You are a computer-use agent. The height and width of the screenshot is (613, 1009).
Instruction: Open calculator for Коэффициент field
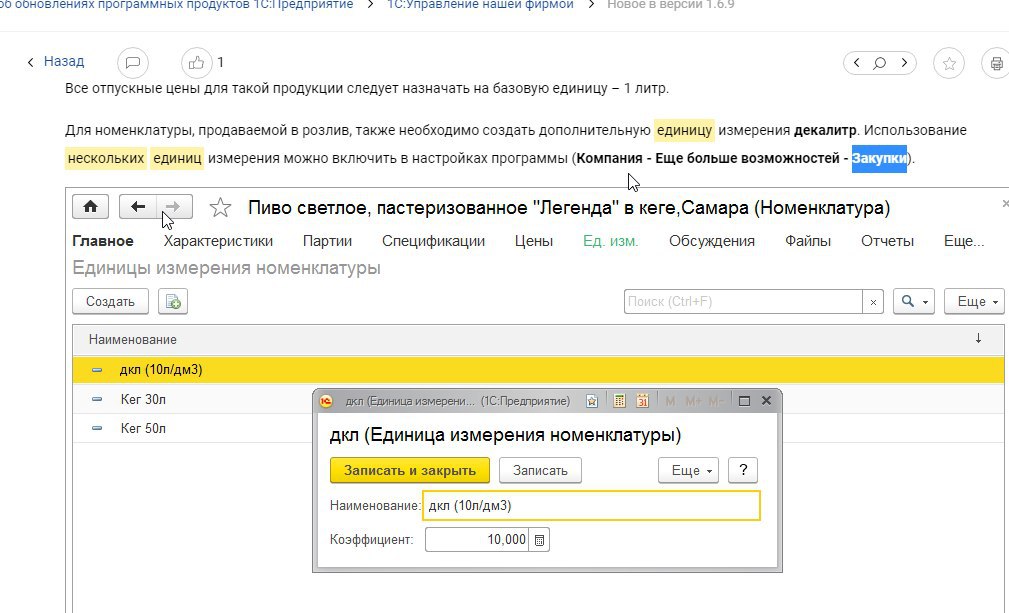539,540
